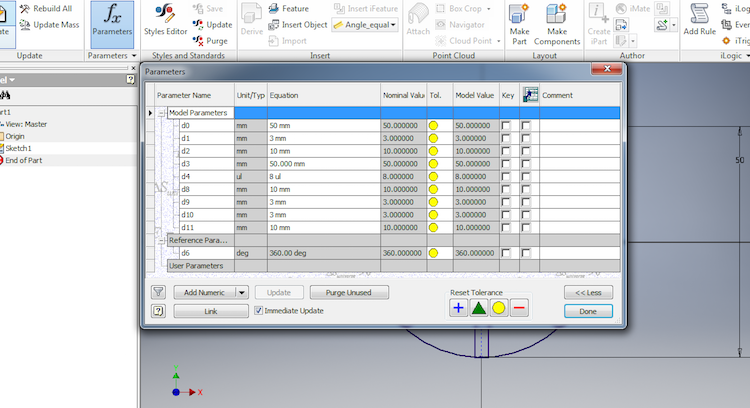Click the filter funnel icon in Parameters dialog
The image size is (750, 408).
tap(158, 292)
